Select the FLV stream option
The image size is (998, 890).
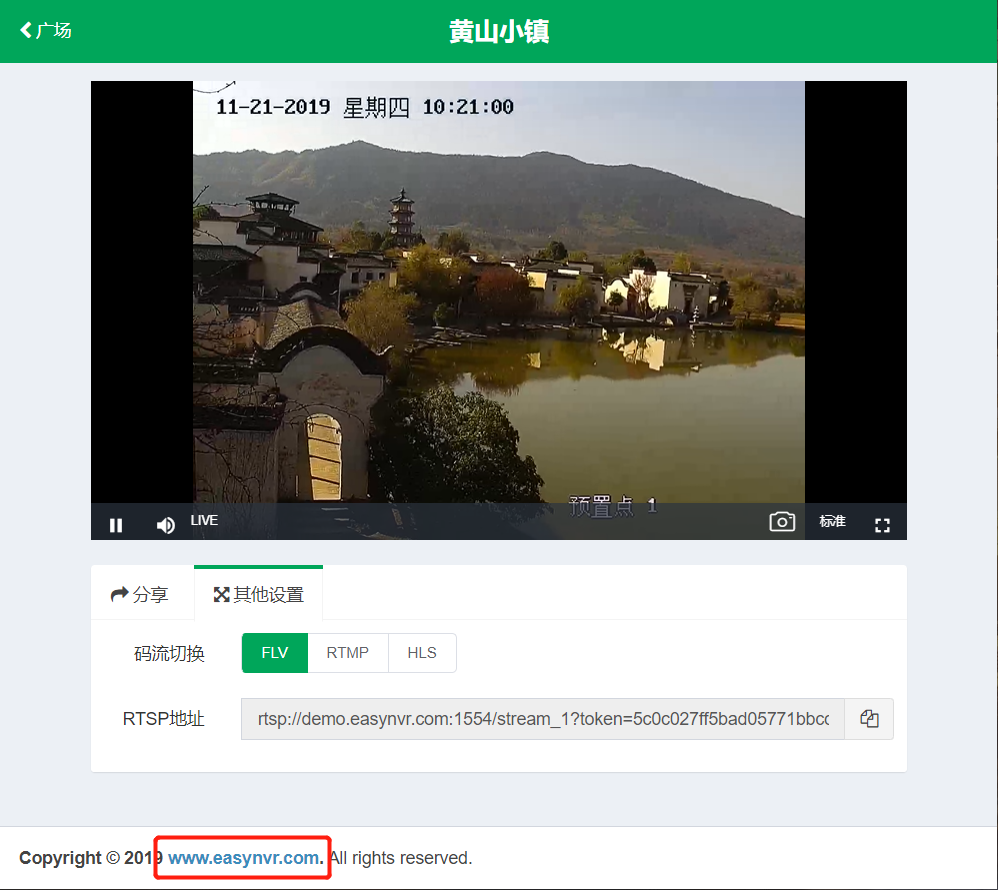coord(274,652)
